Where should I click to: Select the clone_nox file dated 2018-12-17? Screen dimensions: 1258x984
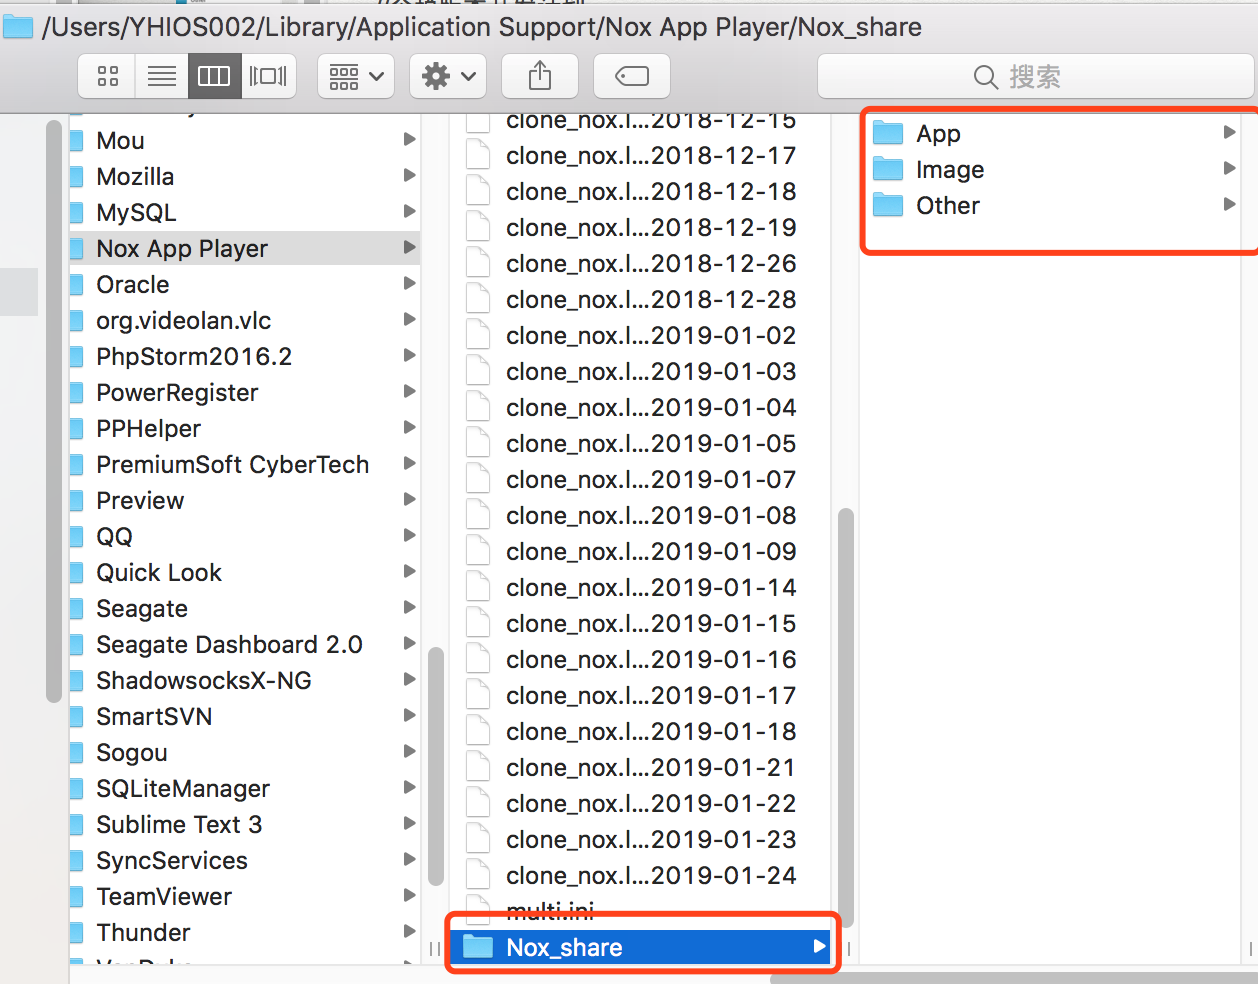pyautogui.click(x=640, y=155)
